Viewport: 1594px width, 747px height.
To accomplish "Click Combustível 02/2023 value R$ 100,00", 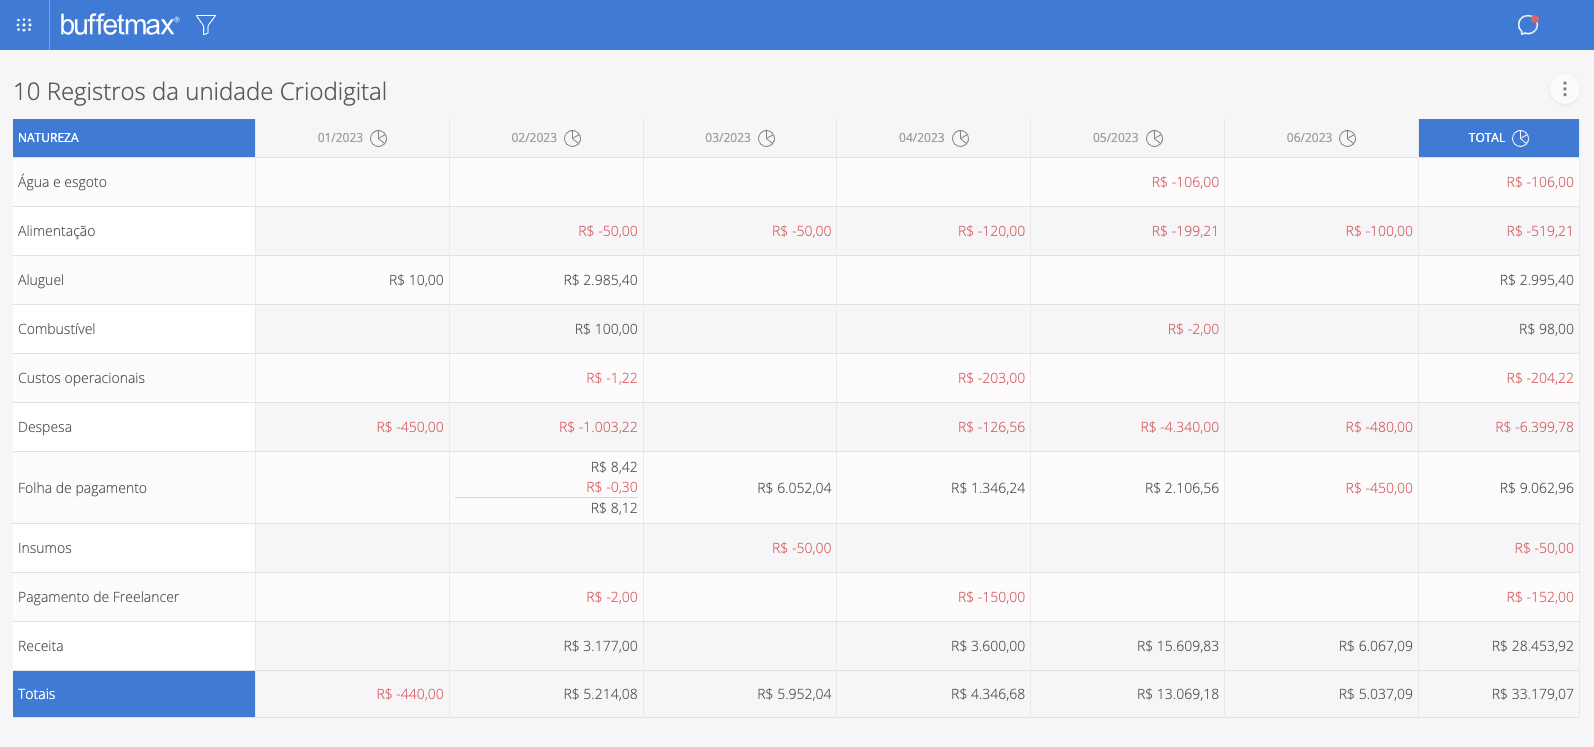I will pos(606,329).
